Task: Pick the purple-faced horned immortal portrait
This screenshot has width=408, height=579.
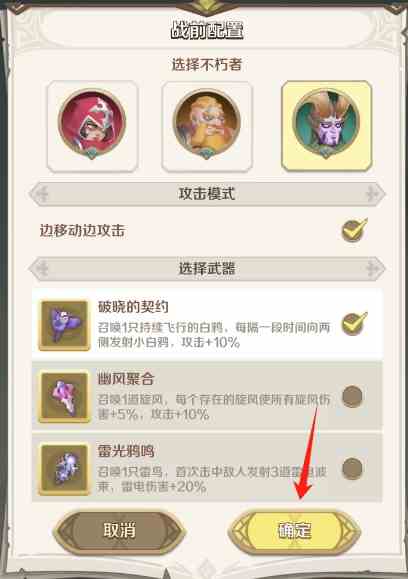Action: pyautogui.click(x=326, y=126)
